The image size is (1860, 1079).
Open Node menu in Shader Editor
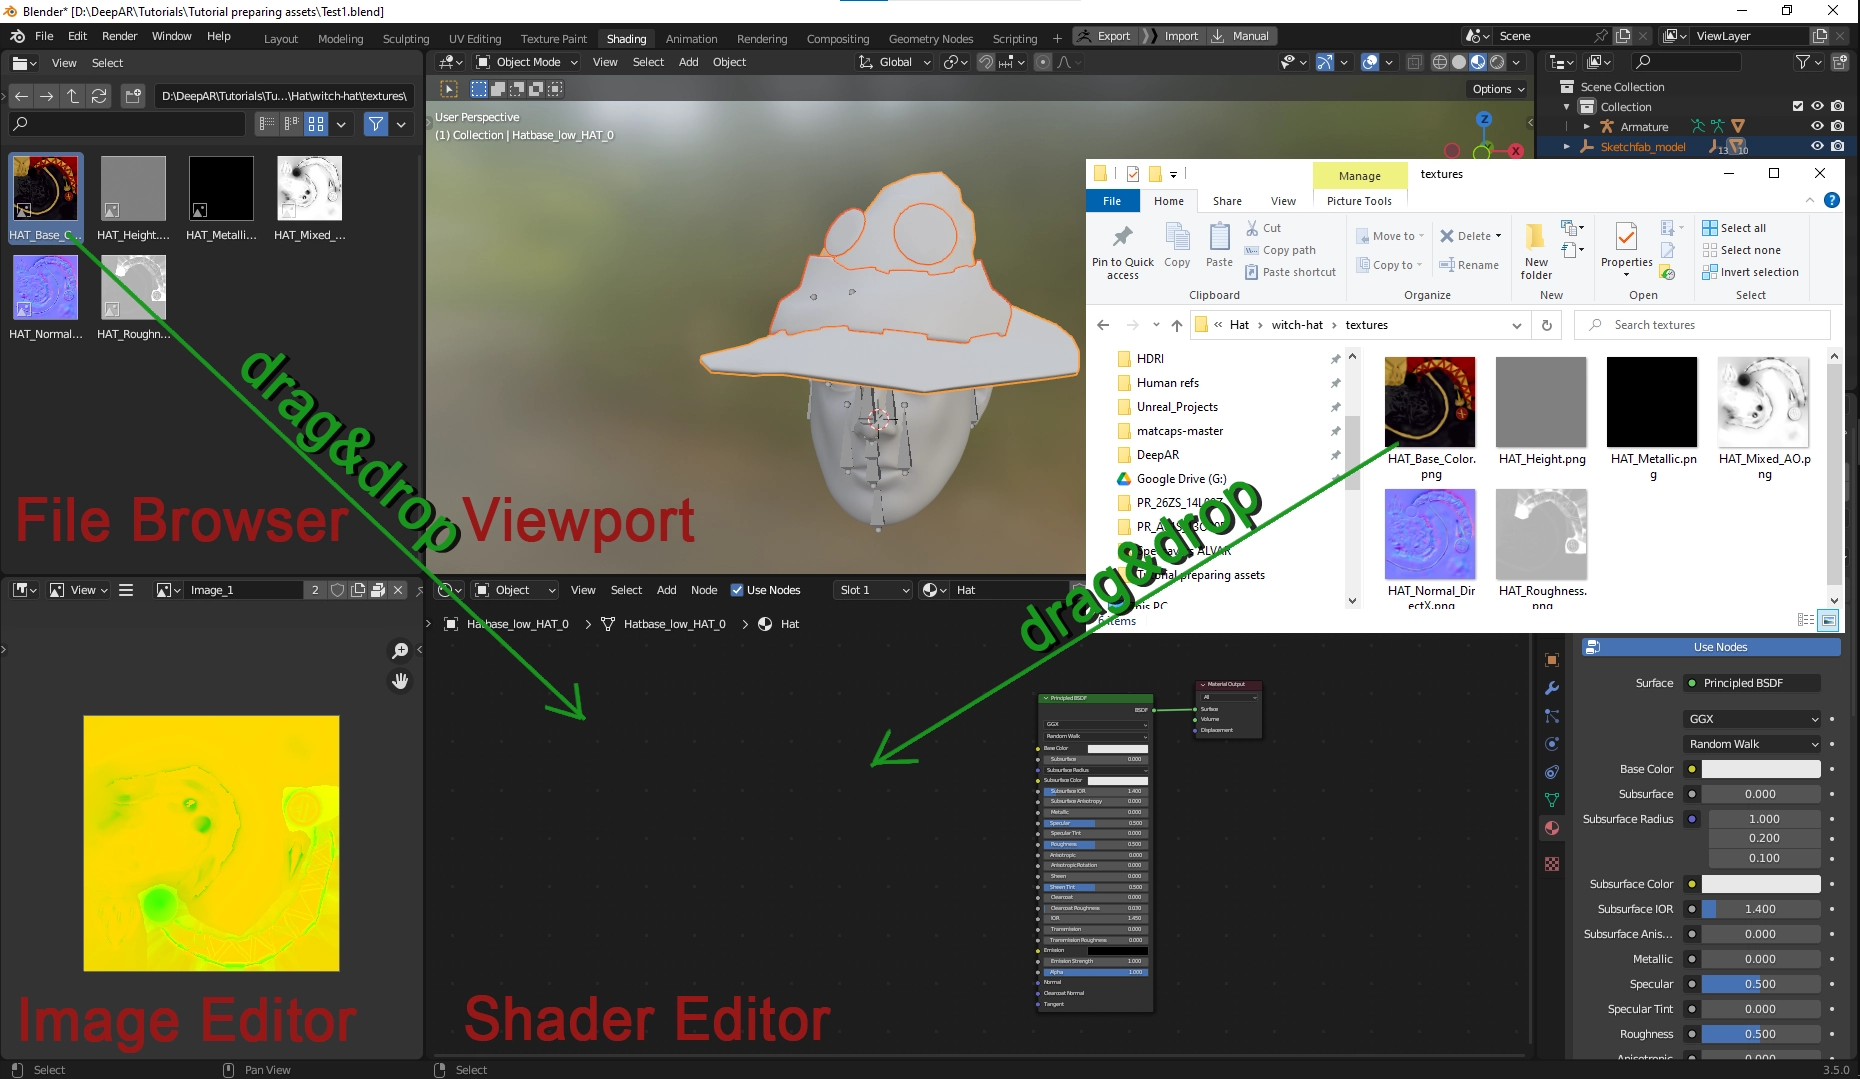(704, 590)
